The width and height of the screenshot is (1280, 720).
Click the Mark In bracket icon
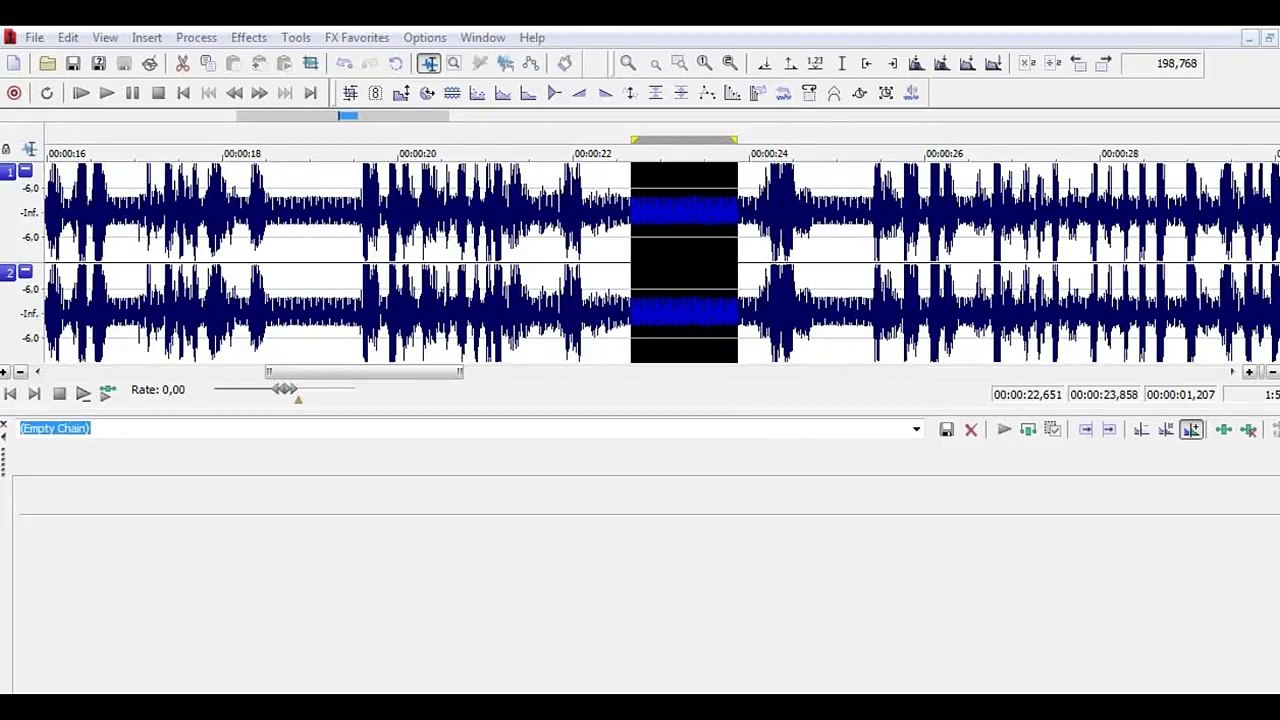click(866, 63)
